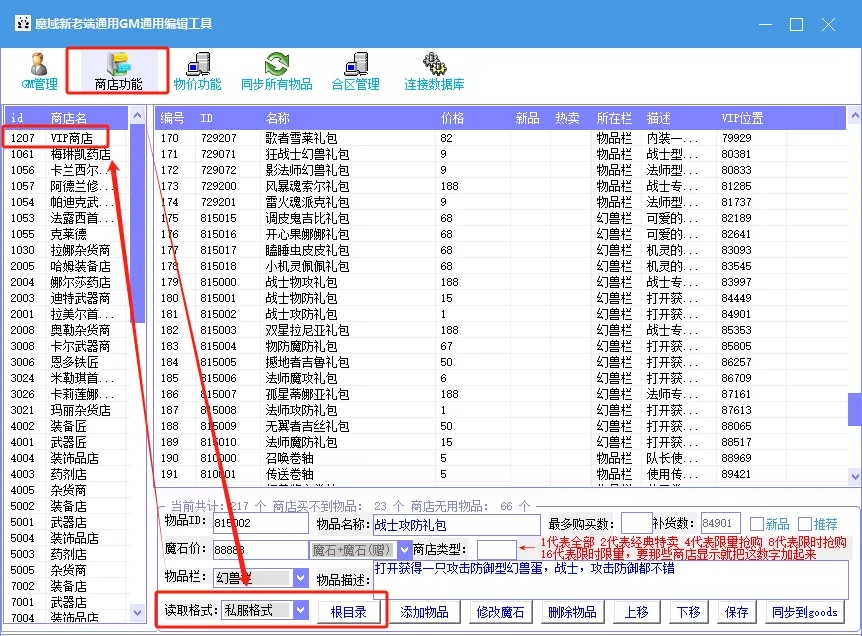Select the 雷火魂派克礼包 item row
The height and width of the screenshot is (636, 862).
pyautogui.click(x=500, y=202)
